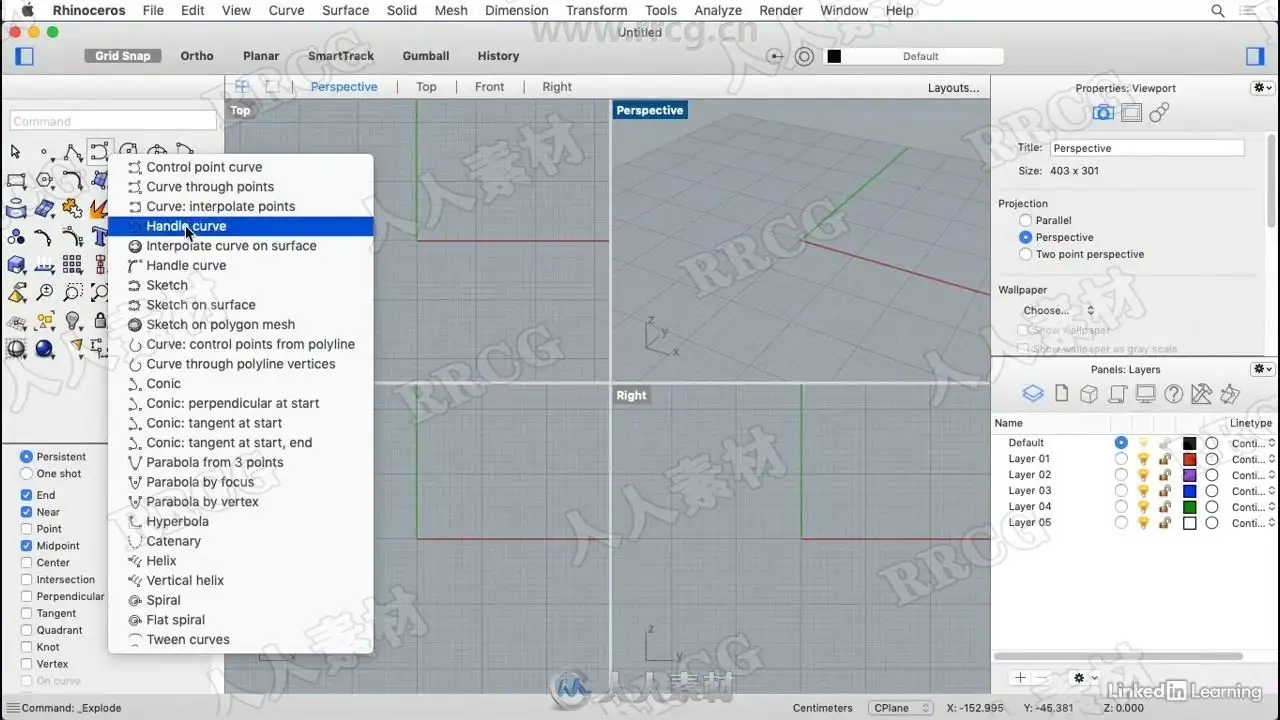This screenshot has width=1280, height=720.
Task: Select the One shot radio button
Action: (x=26, y=474)
